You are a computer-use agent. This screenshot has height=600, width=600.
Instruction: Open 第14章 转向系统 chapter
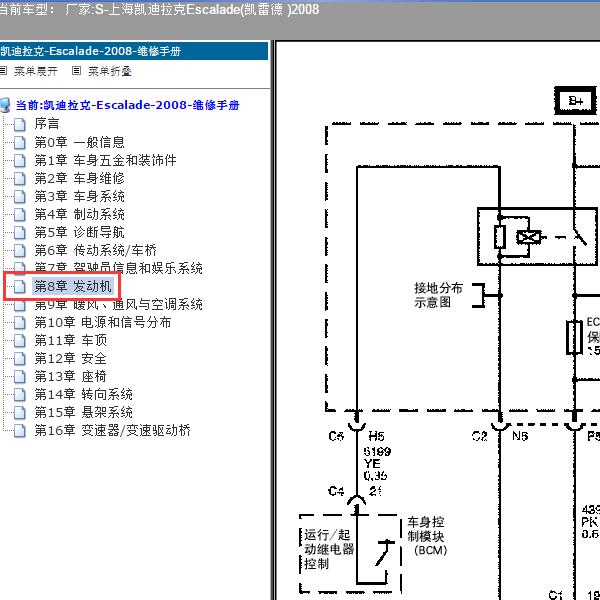(x=83, y=394)
